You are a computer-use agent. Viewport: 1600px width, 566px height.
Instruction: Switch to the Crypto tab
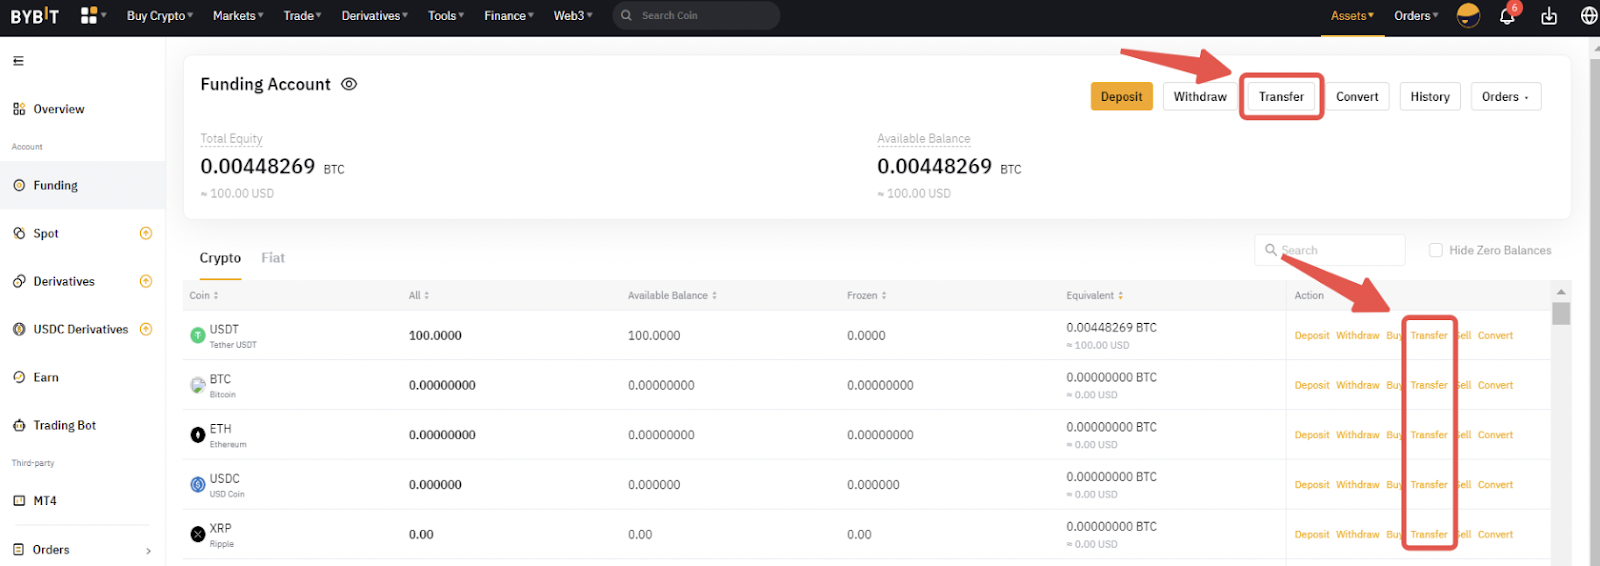[220, 258]
